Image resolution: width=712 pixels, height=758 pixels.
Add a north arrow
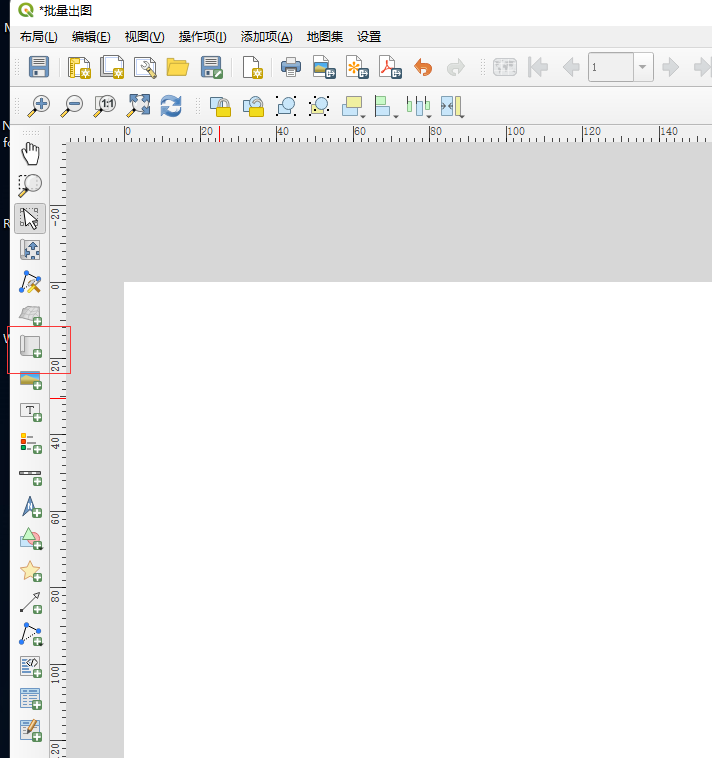pyautogui.click(x=31, y=507)
